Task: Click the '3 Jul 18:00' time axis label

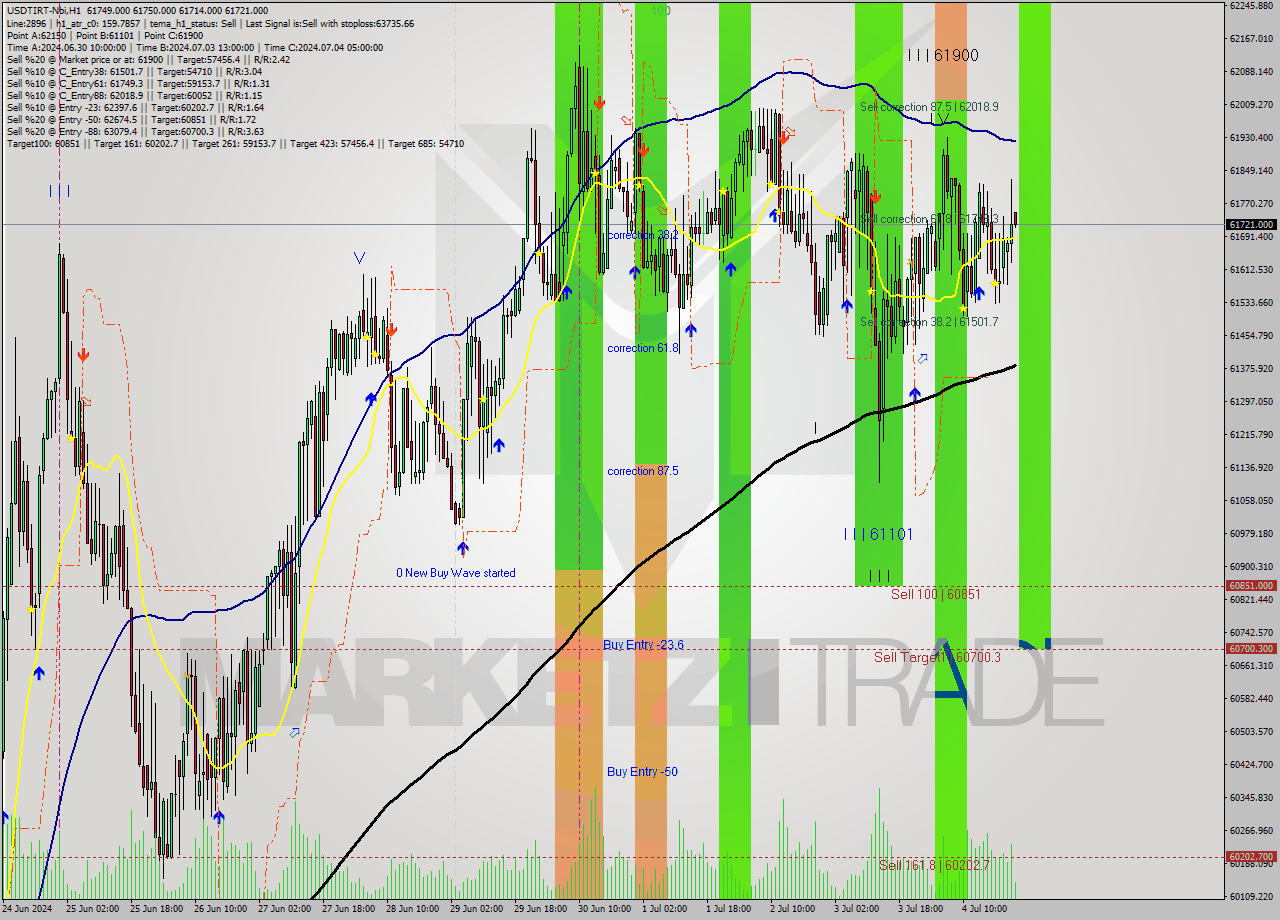Action: point(922,909)
